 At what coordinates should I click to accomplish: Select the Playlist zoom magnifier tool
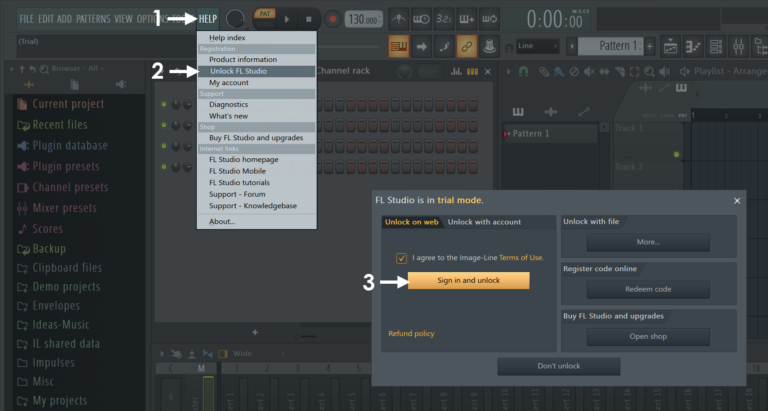[649, 72]
